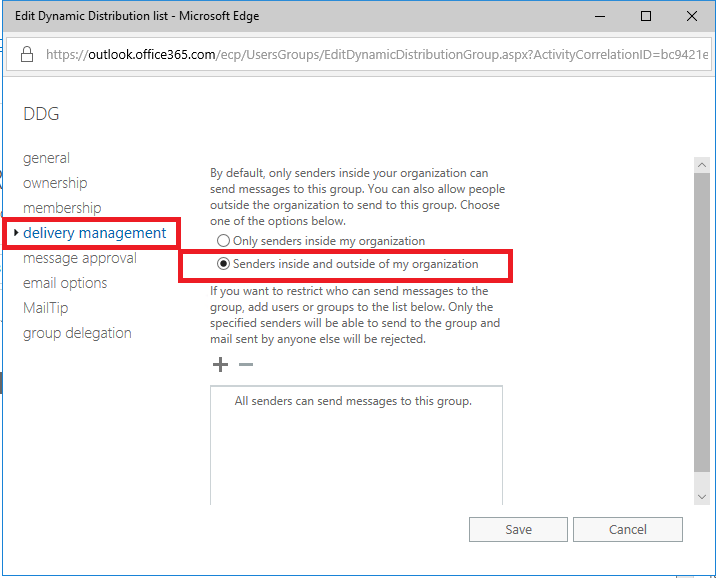The image size is (716, 578).
Task: Open the general section
Action: click(x=46, y=158)
